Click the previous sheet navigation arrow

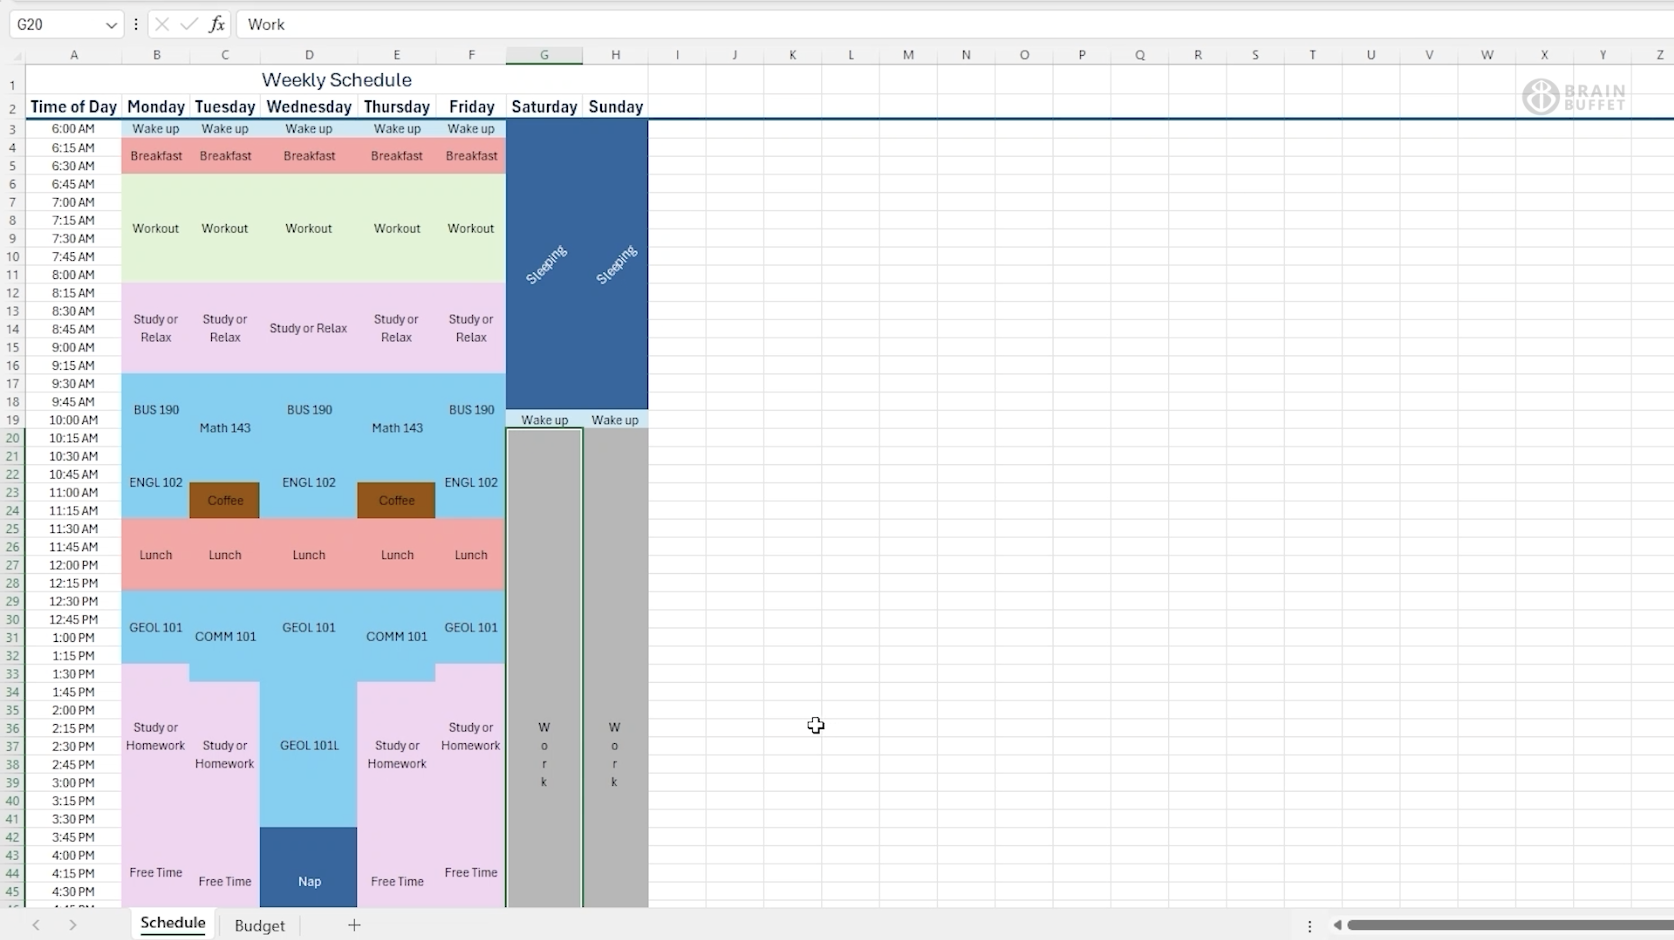click(x=36, y=925)
